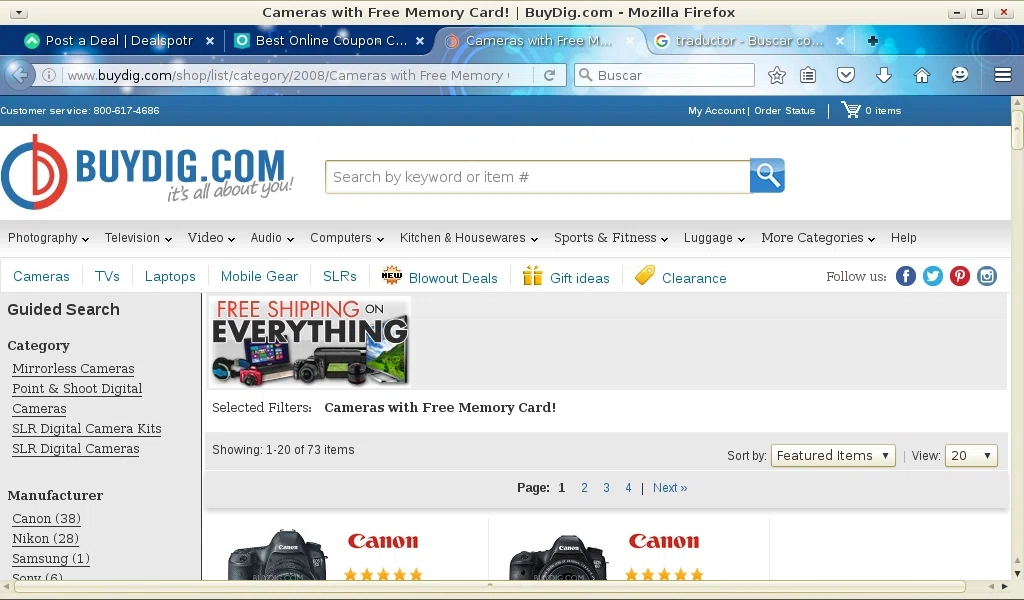This screenshot has width=1024, height=600.
Task: Filter by manufacturer Samsung (1)
Action: [51, 559]
